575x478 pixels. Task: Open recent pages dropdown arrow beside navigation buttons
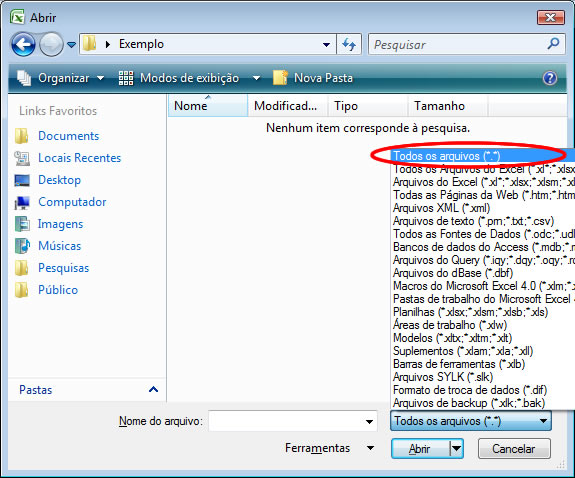pos(72,45)
